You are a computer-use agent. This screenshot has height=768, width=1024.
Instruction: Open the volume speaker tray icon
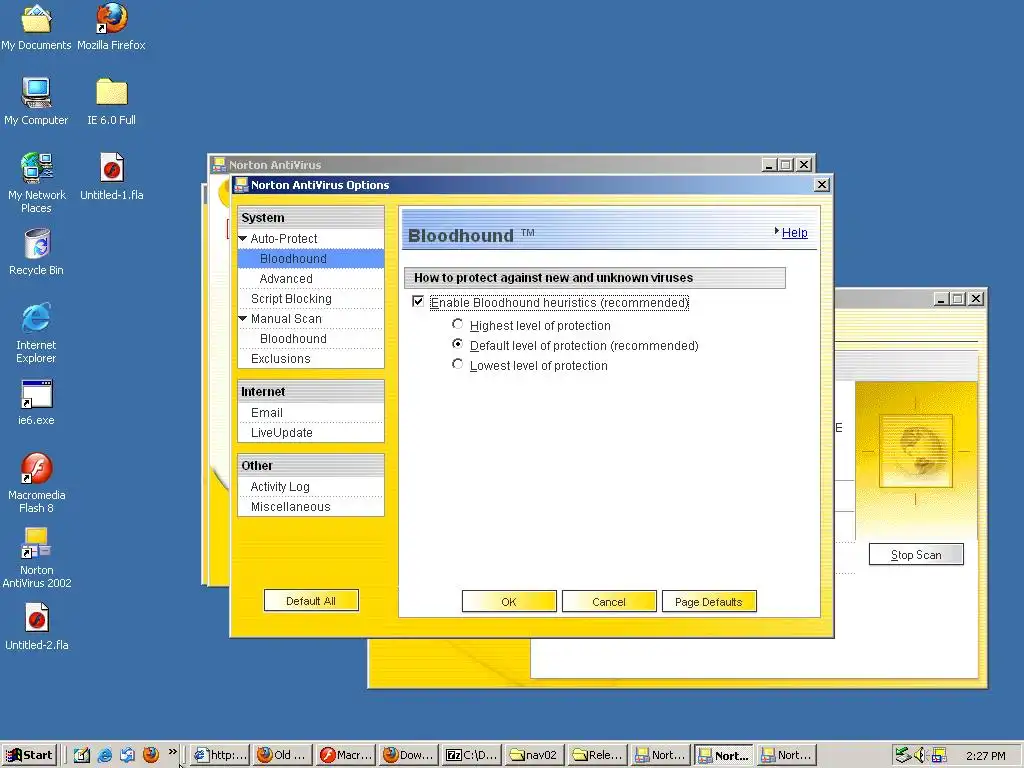coord(920,755)
